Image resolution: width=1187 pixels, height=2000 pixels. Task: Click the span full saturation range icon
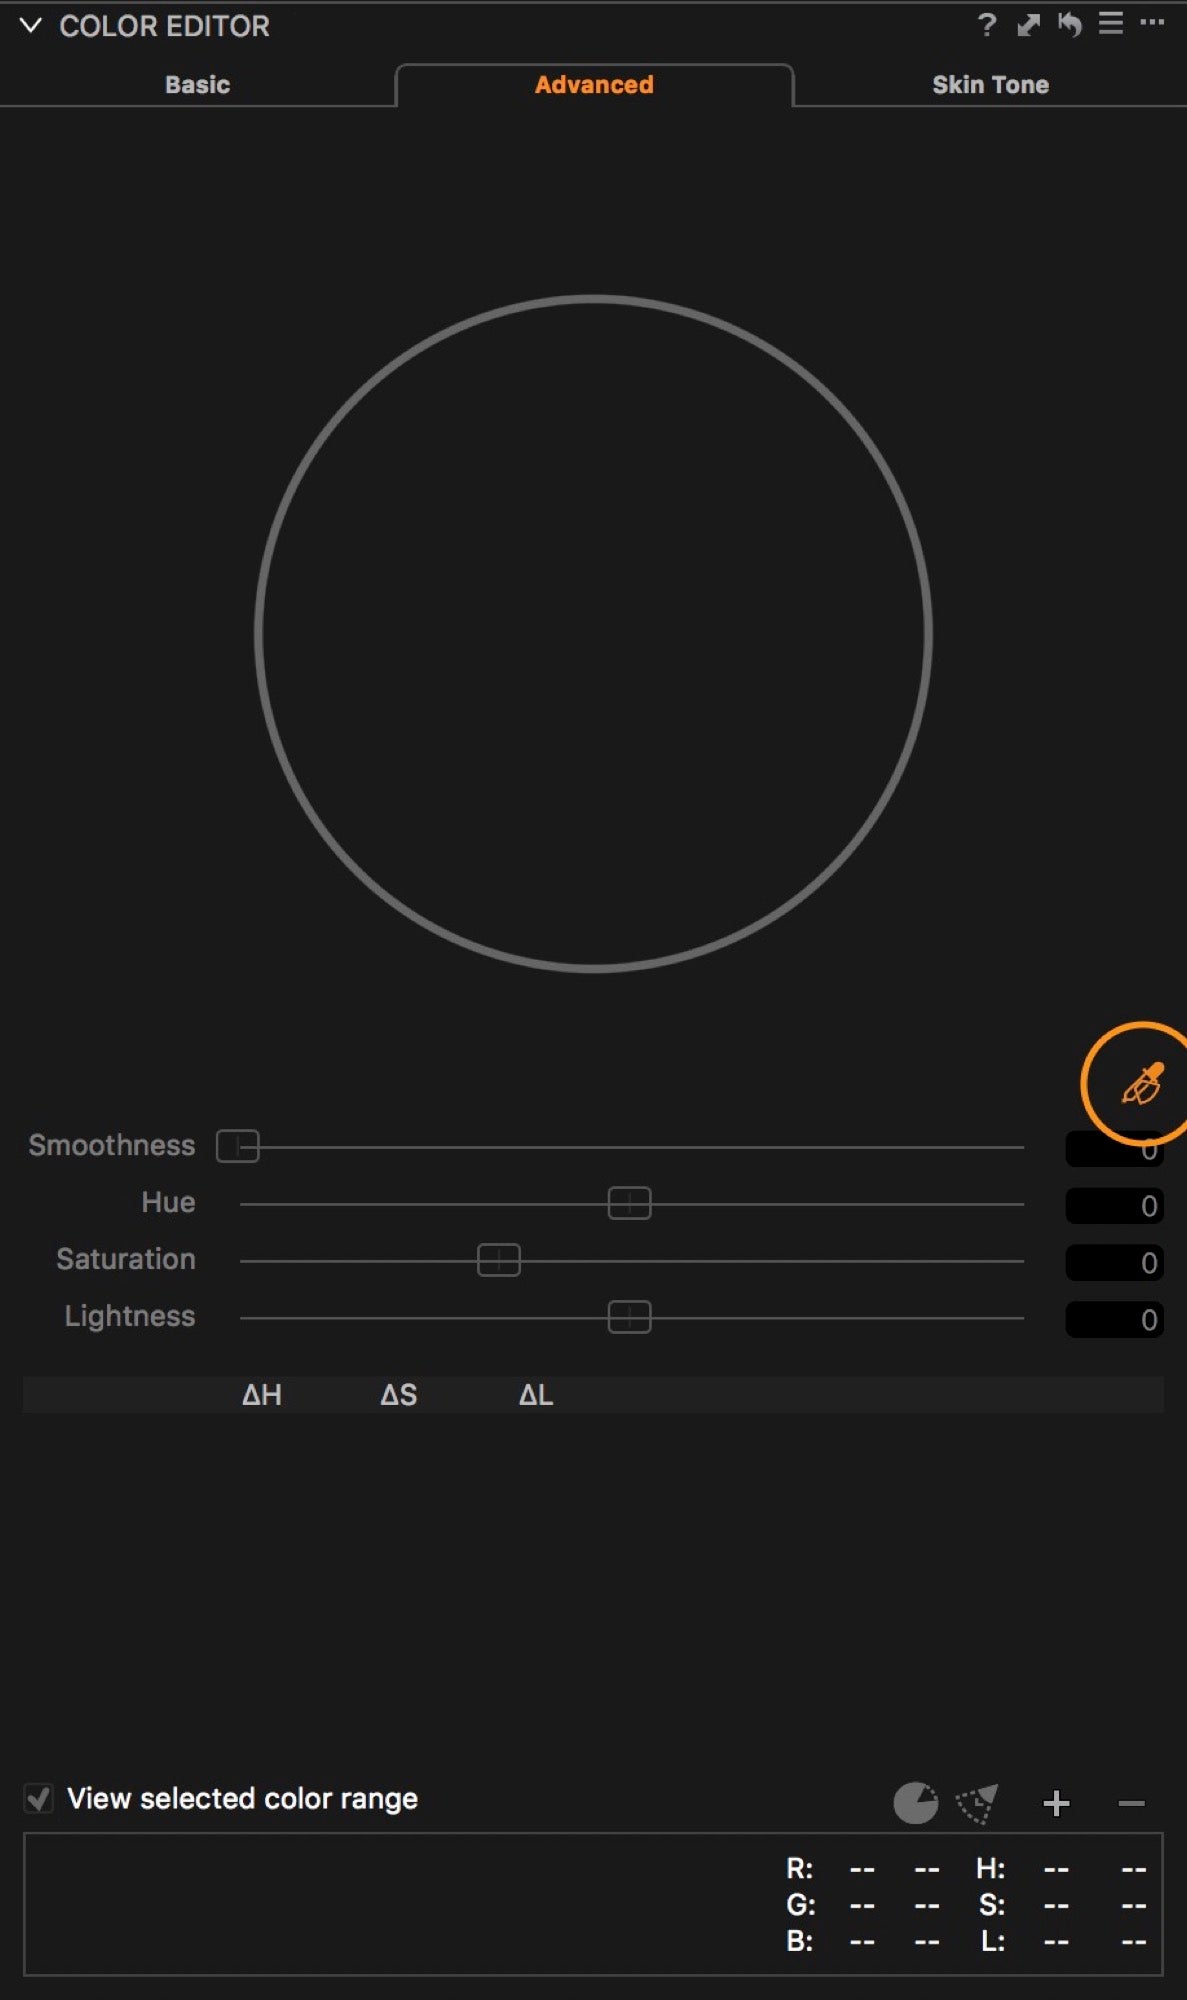[977, 1803]
